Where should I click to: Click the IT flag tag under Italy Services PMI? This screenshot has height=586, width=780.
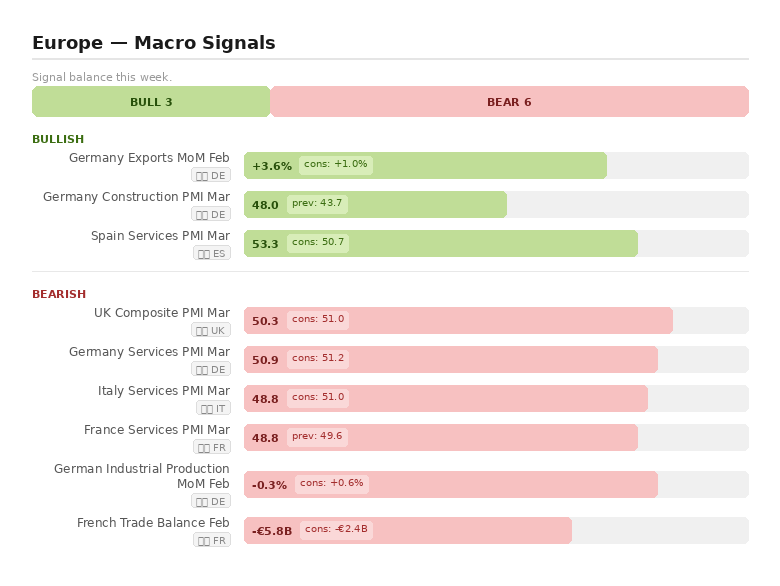click(x=213, y=408)
